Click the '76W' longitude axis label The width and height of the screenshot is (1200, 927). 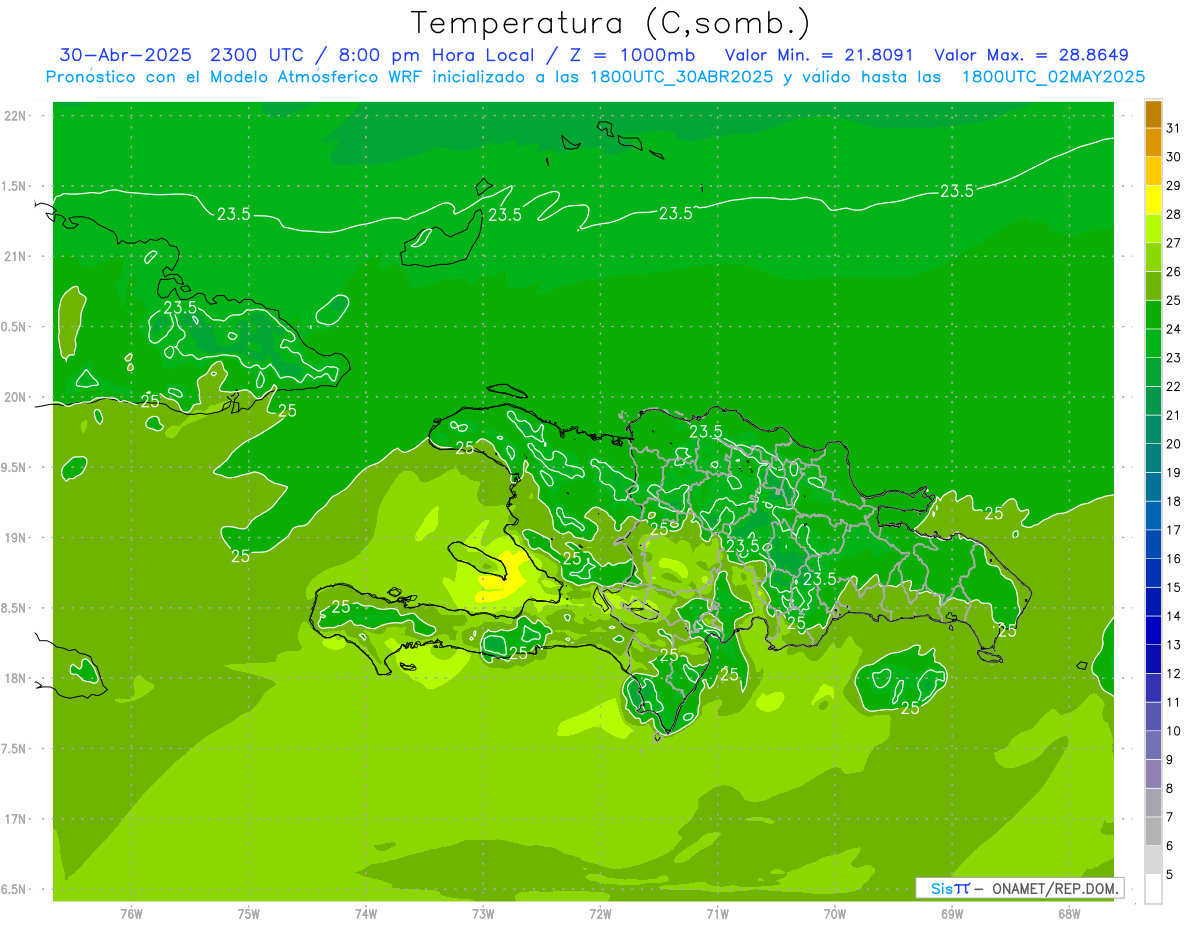tap(131, 914)
